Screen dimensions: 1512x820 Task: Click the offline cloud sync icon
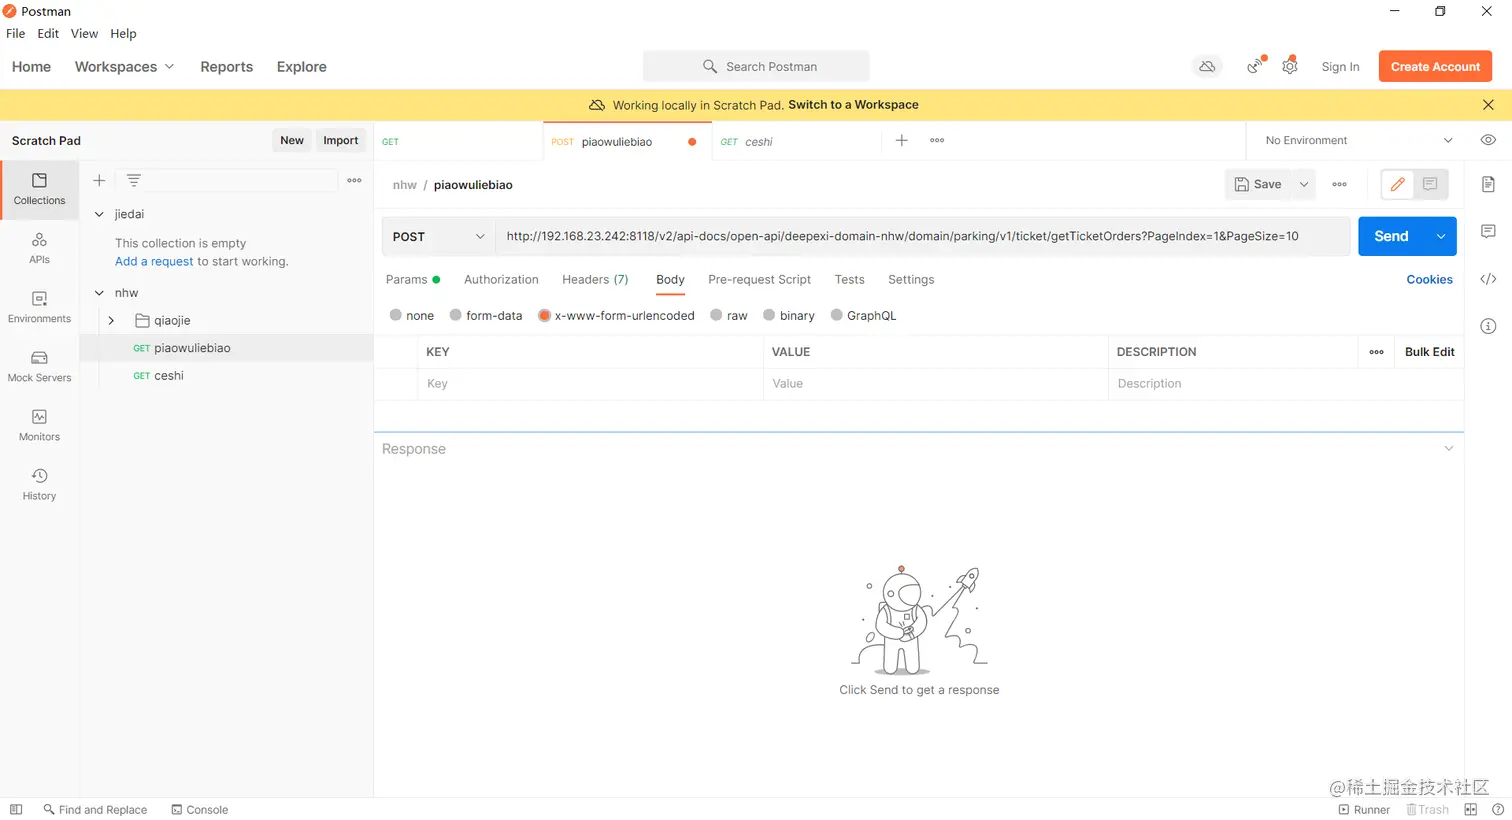click(1207, 67)
